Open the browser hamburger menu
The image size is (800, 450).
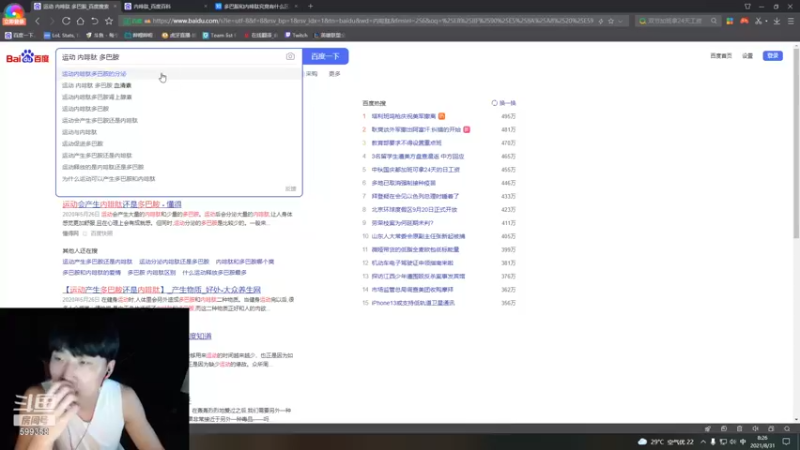(x=791, y=21)
